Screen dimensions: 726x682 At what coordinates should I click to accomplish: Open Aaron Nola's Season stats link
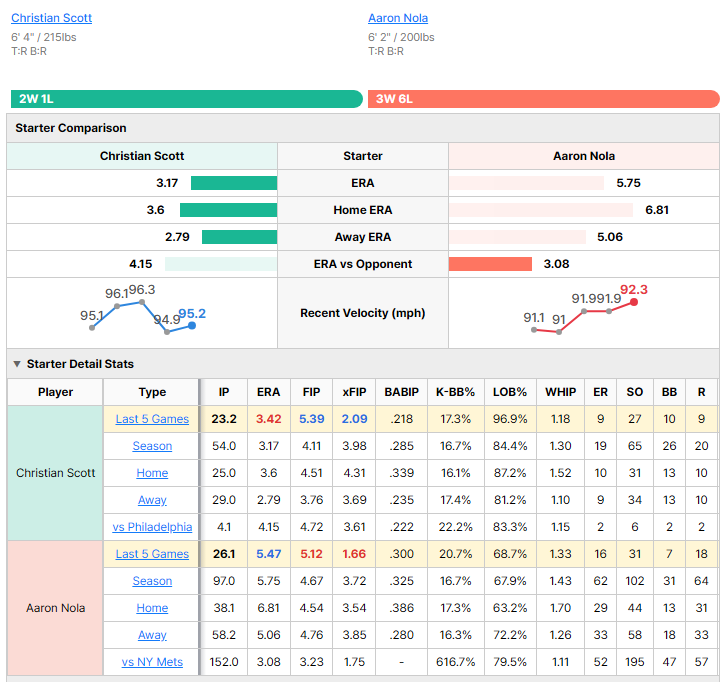pyautogui.click(x=152, y=581)
